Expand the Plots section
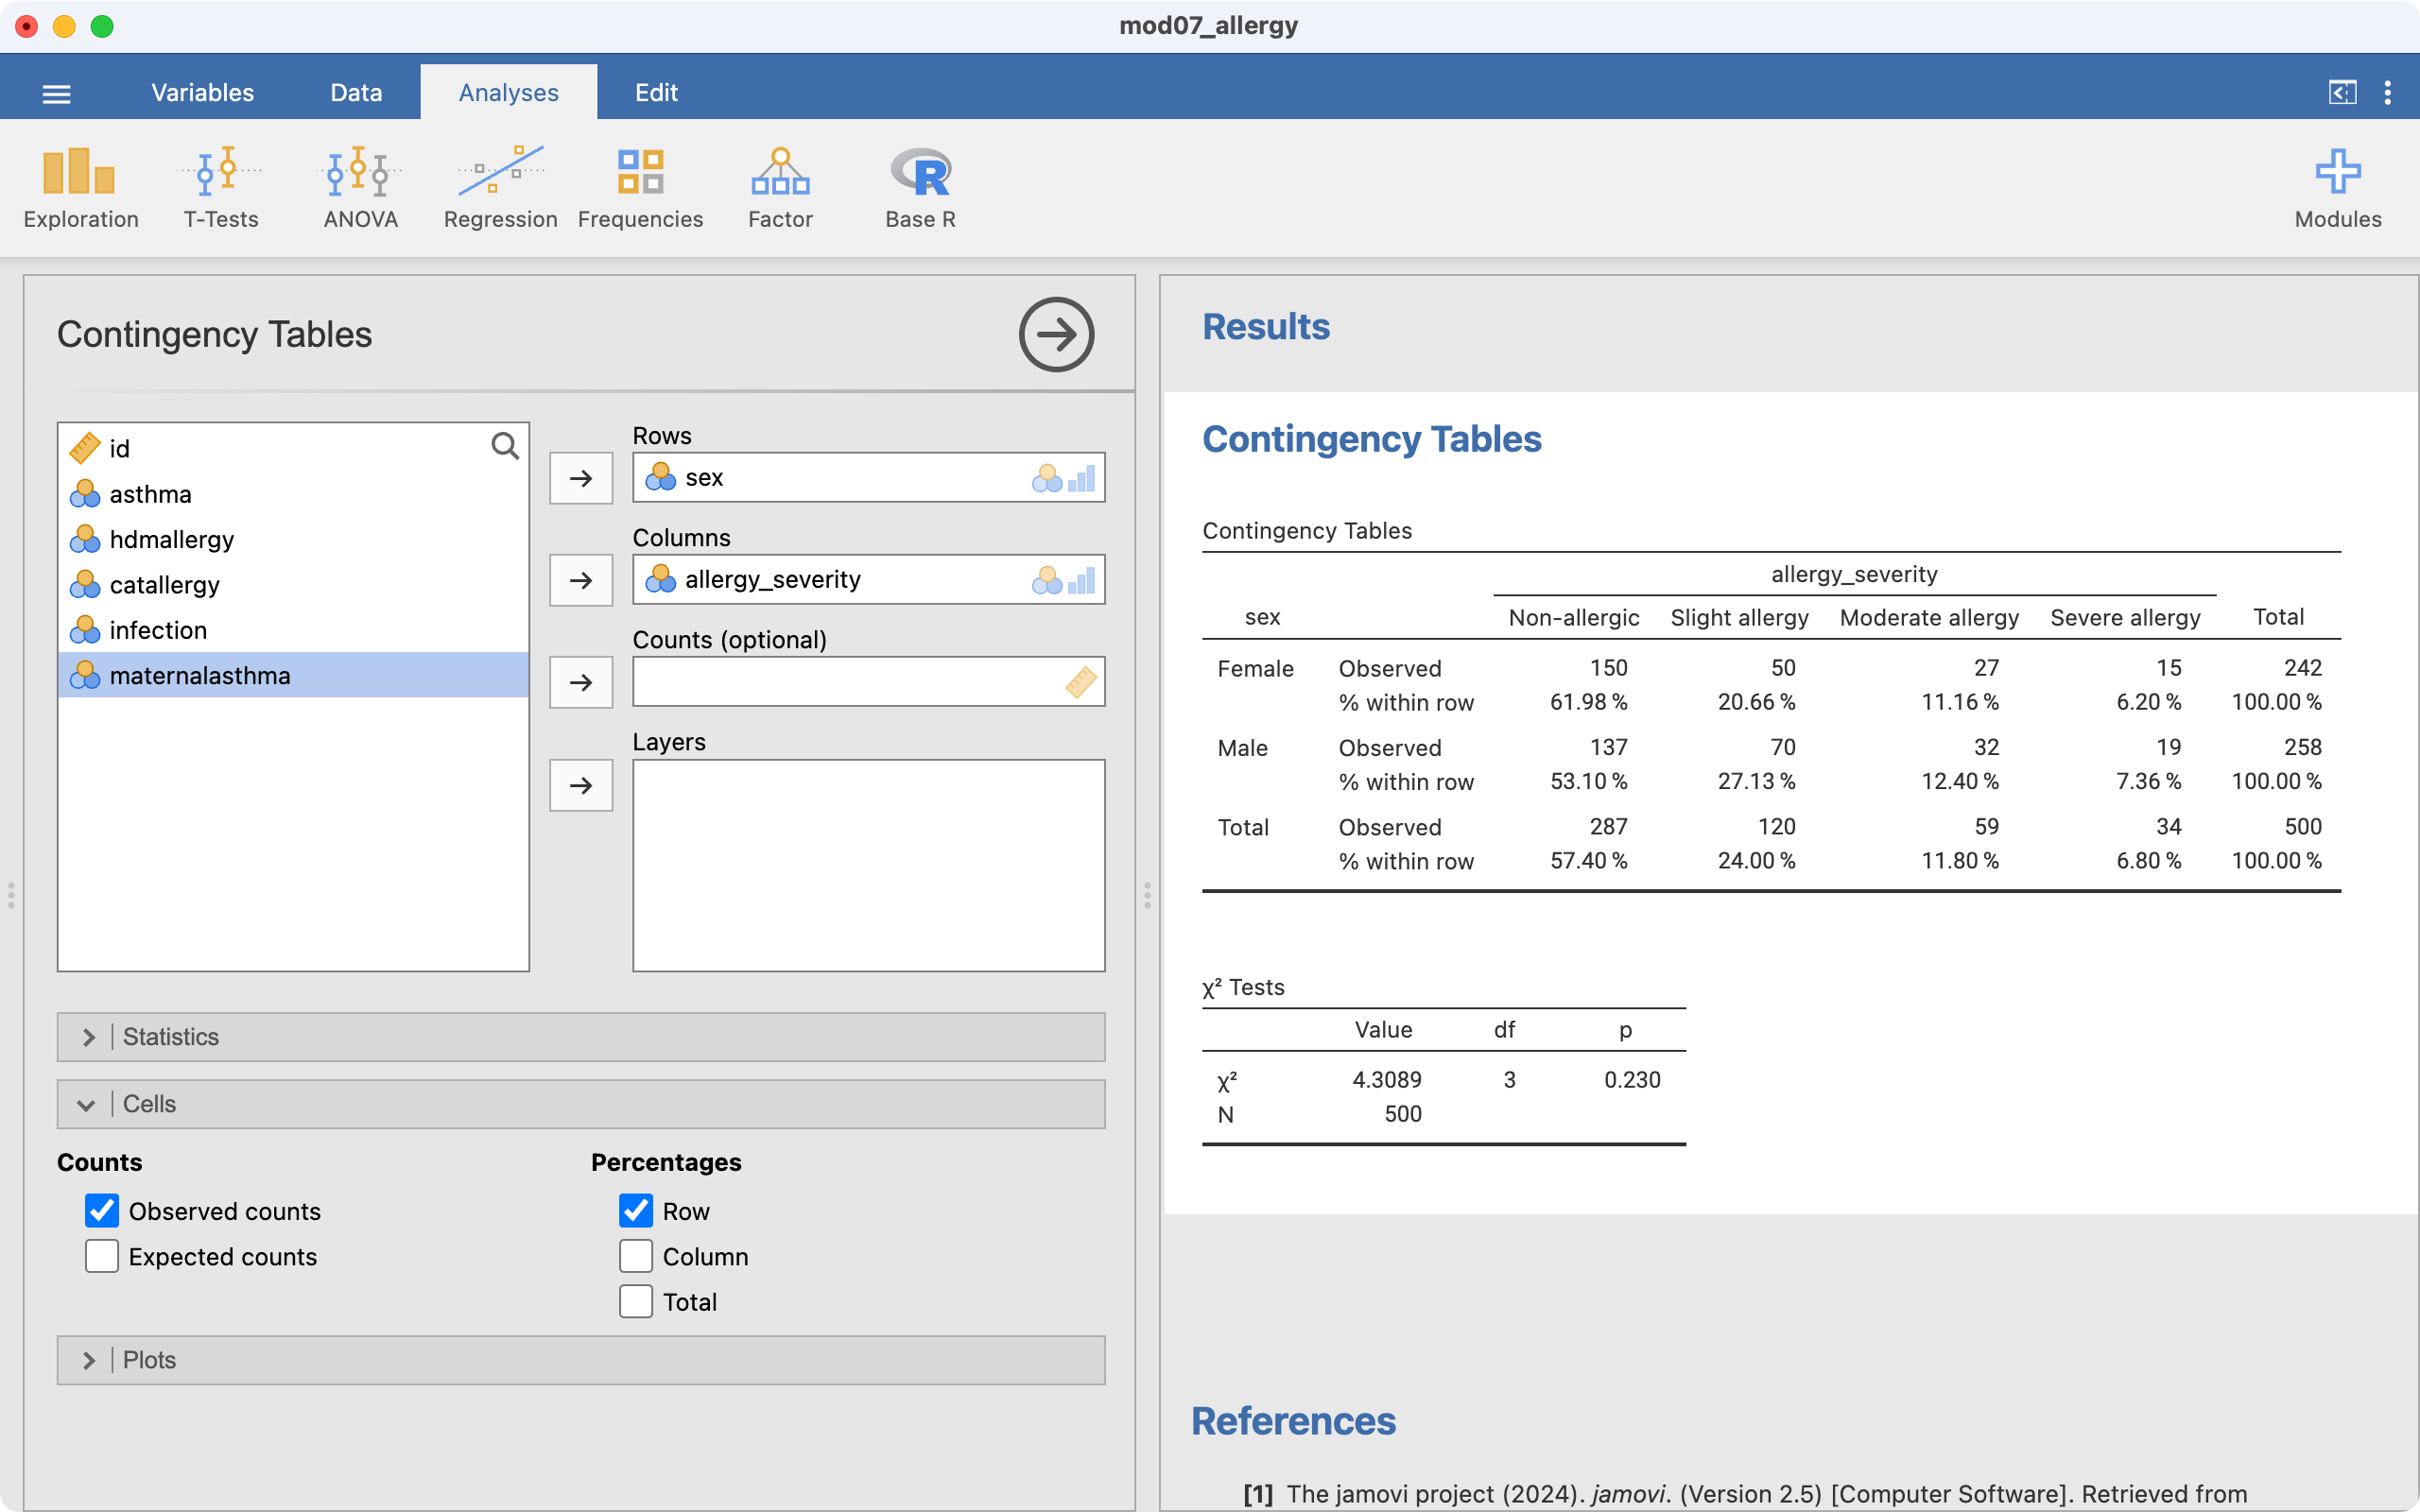Viewport: 2420px width, 1512px height. click(x=580, y=1360)
